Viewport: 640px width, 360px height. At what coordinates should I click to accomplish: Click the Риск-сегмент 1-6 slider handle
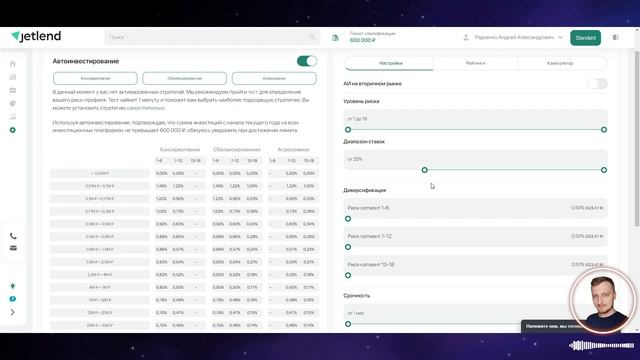(x=348, y=219)
